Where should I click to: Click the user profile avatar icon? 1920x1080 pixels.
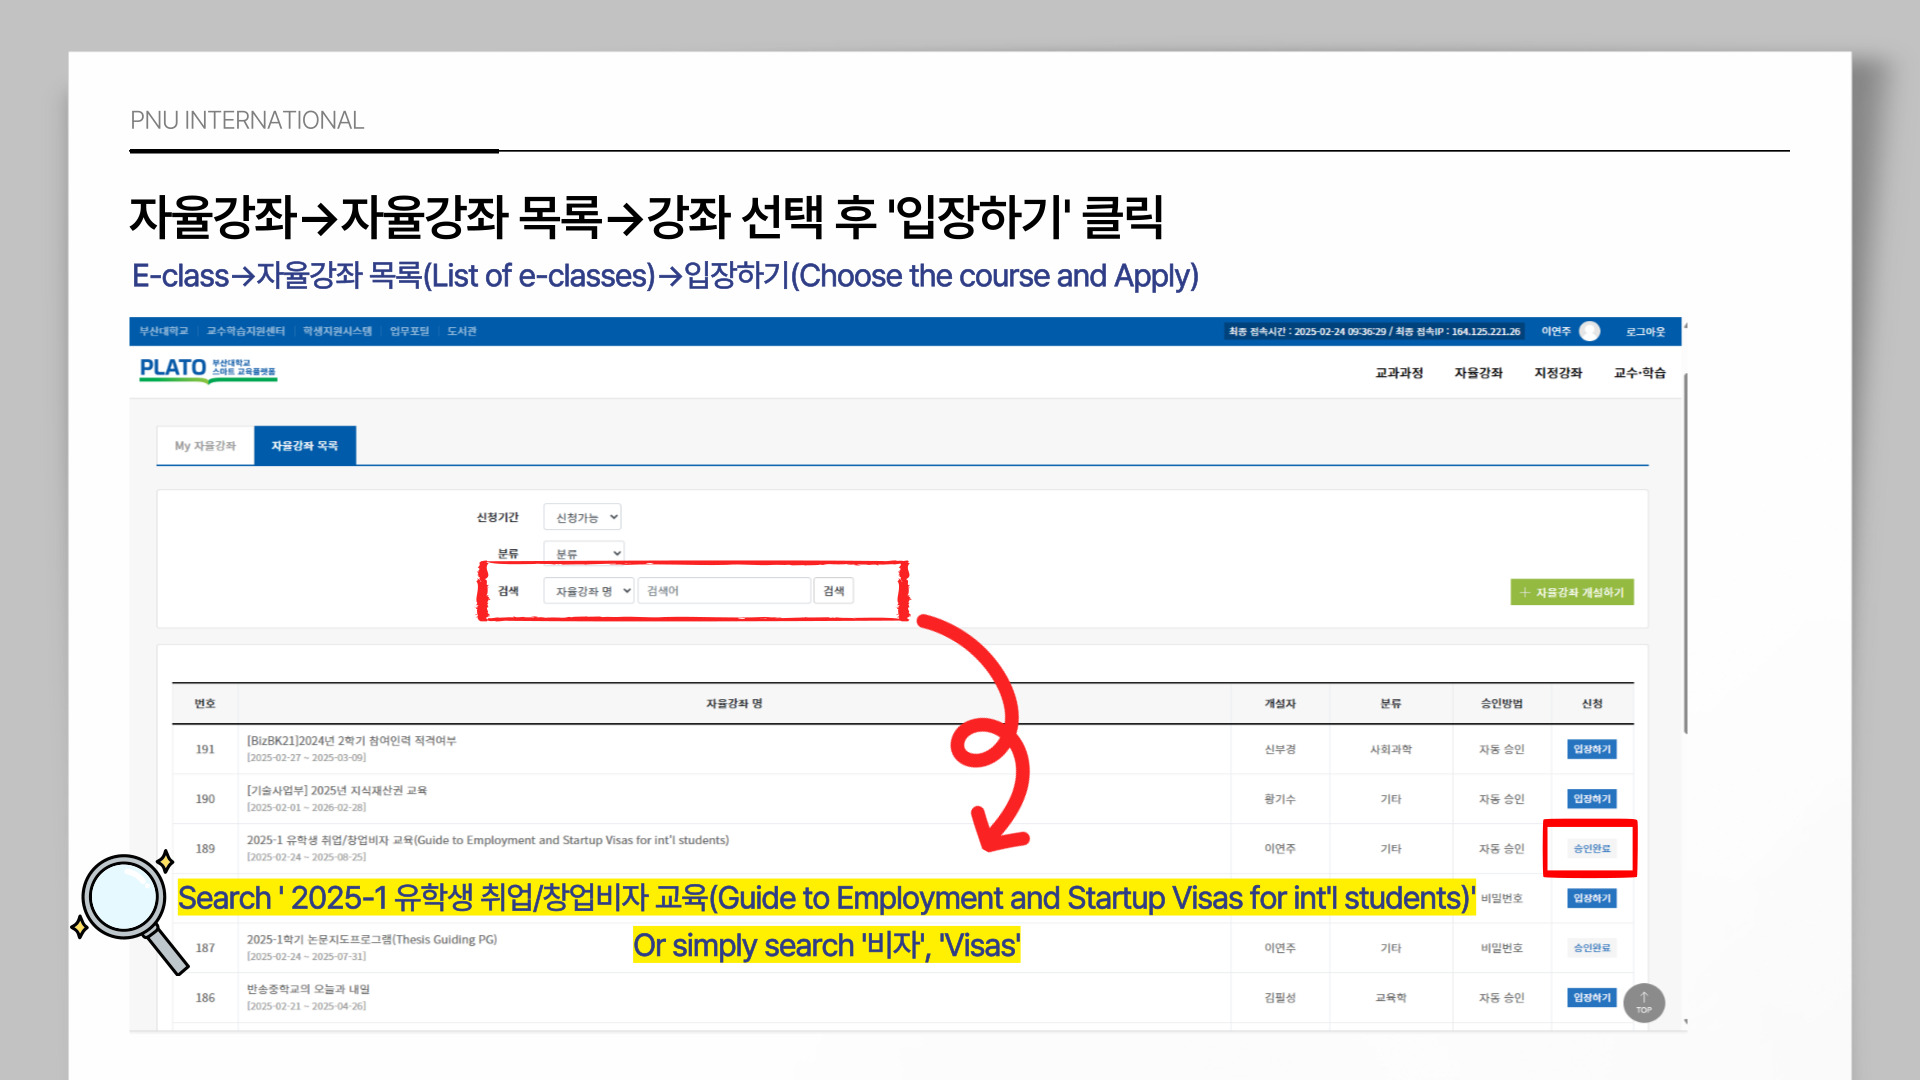click(x=1589, y=332)
